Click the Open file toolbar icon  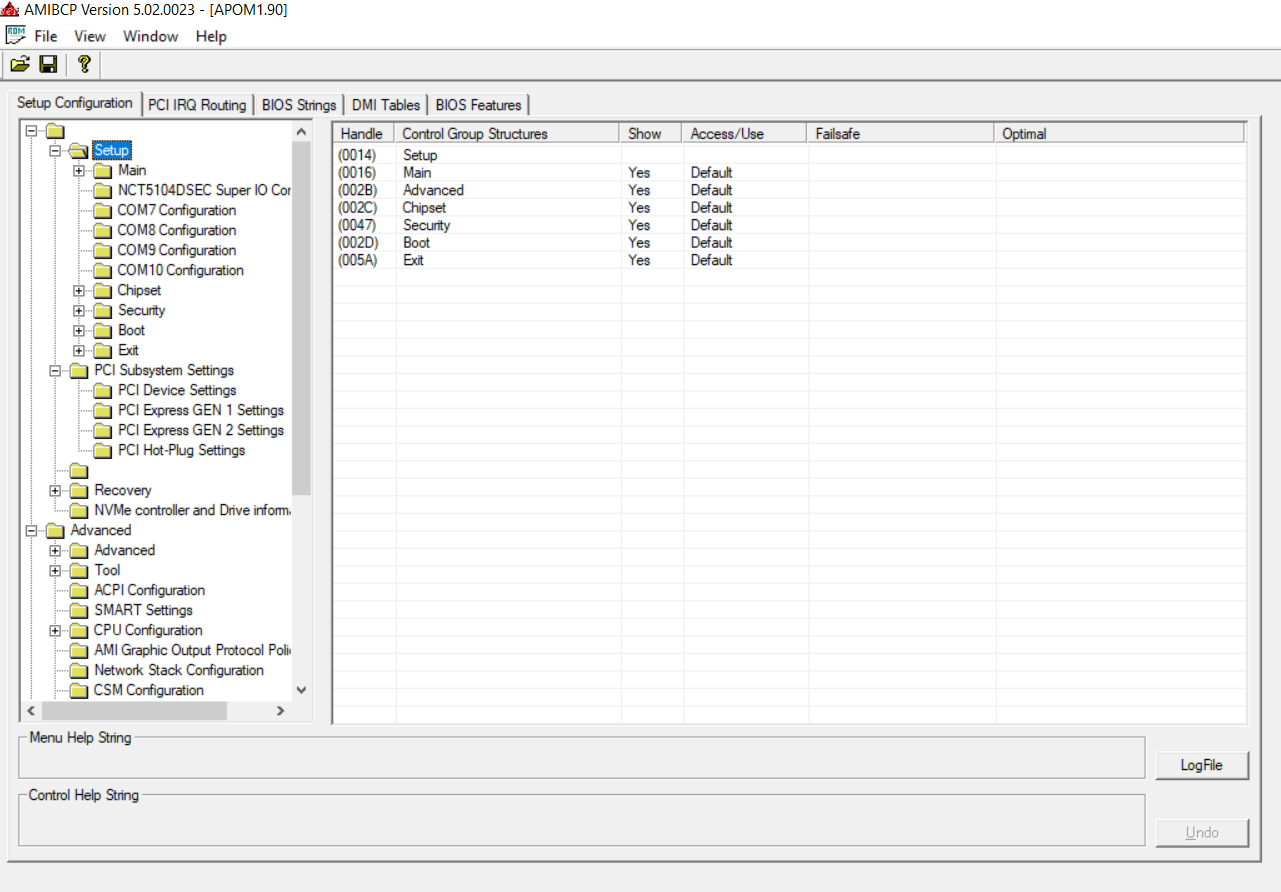coord(20,65)
